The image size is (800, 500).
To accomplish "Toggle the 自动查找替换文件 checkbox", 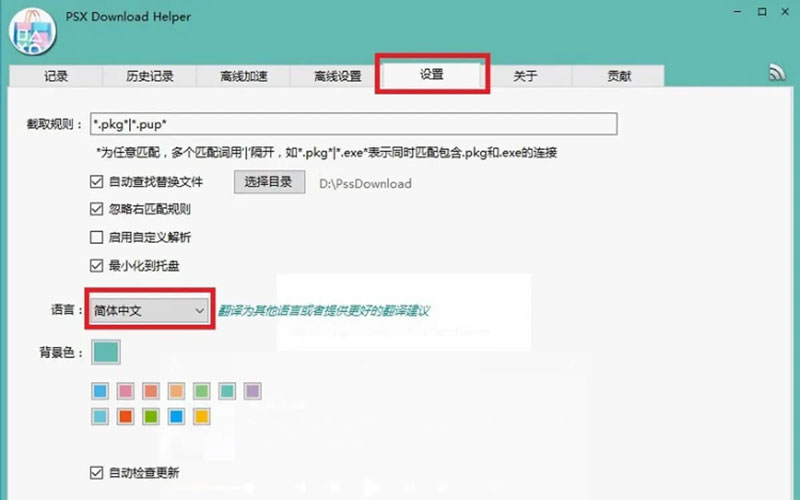I will (97, 182).
